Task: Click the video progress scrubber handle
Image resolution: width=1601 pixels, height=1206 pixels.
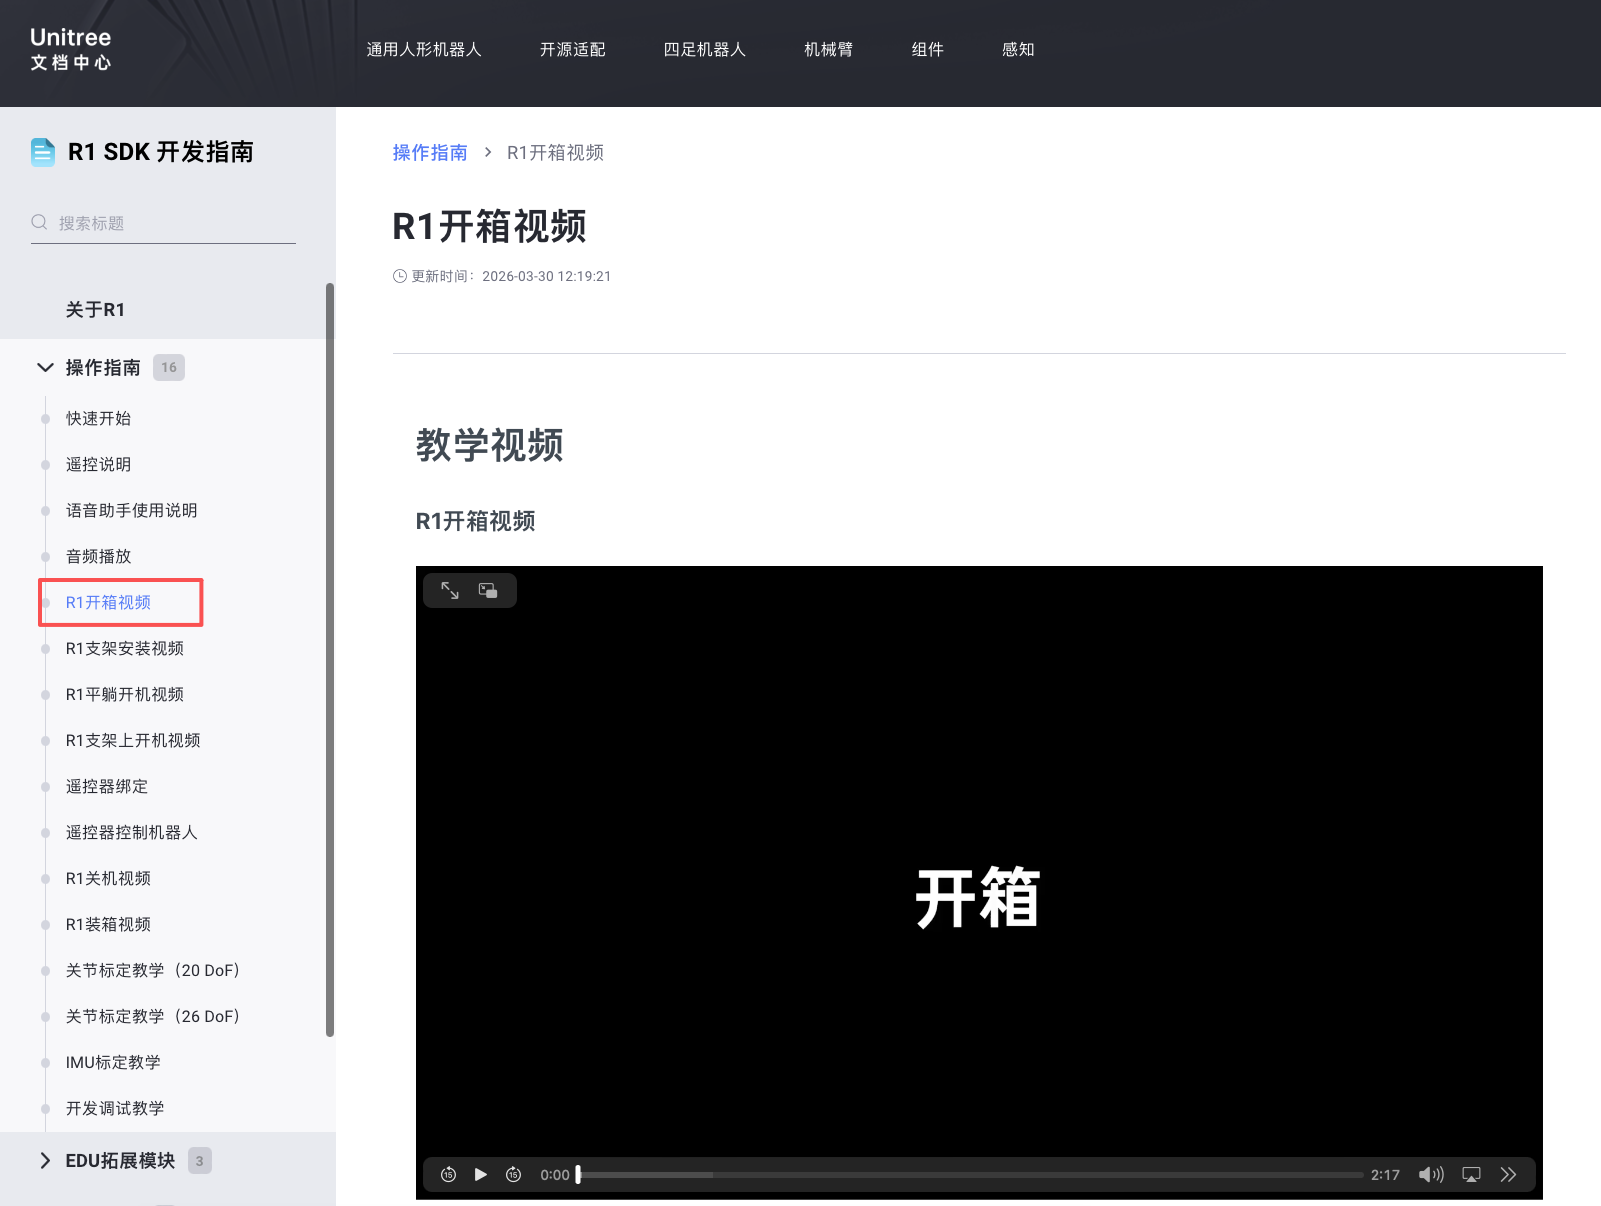Action: pyautogui.click(x=578, y=1174)
